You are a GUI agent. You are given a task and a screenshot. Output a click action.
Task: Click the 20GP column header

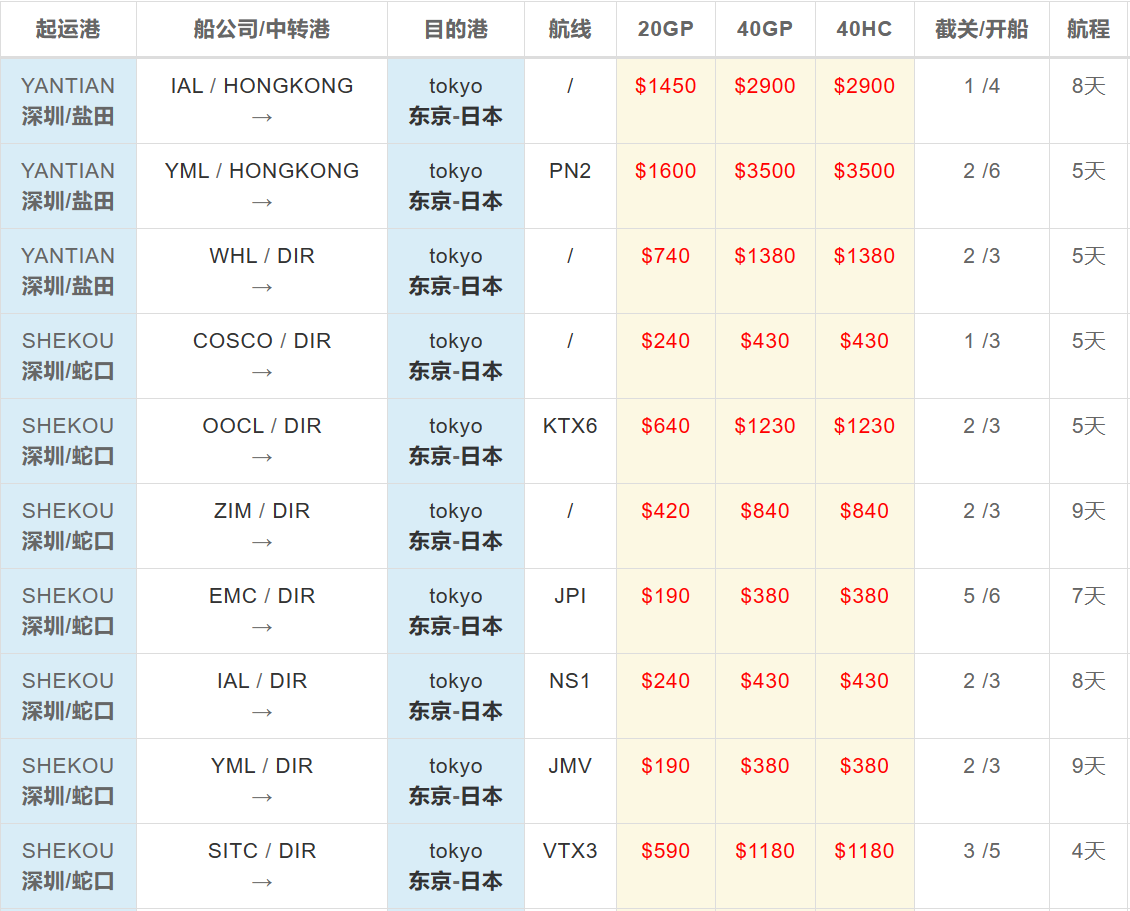(x=665, y=29)
